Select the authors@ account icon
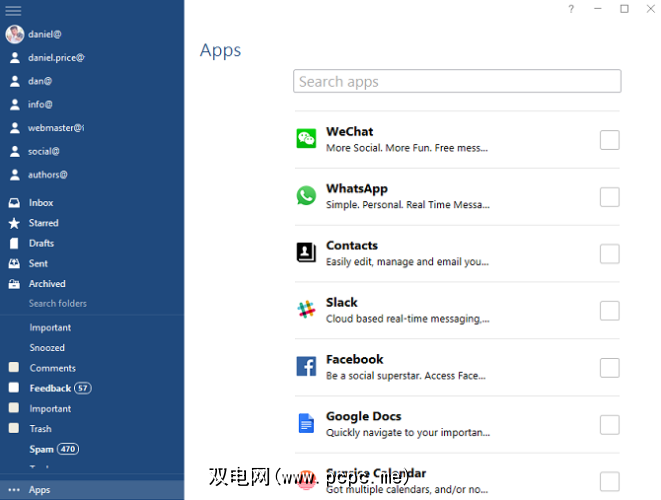 click(x=15, y=175)
